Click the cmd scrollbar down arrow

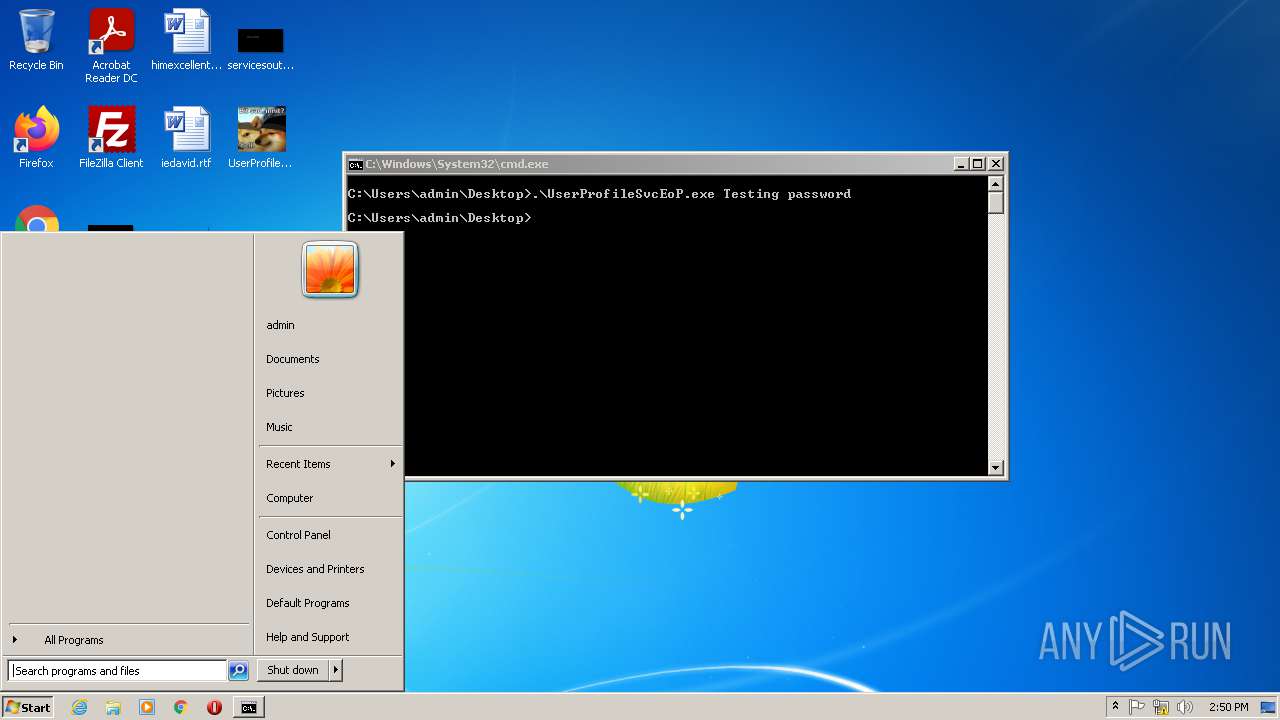pos(995,467)
